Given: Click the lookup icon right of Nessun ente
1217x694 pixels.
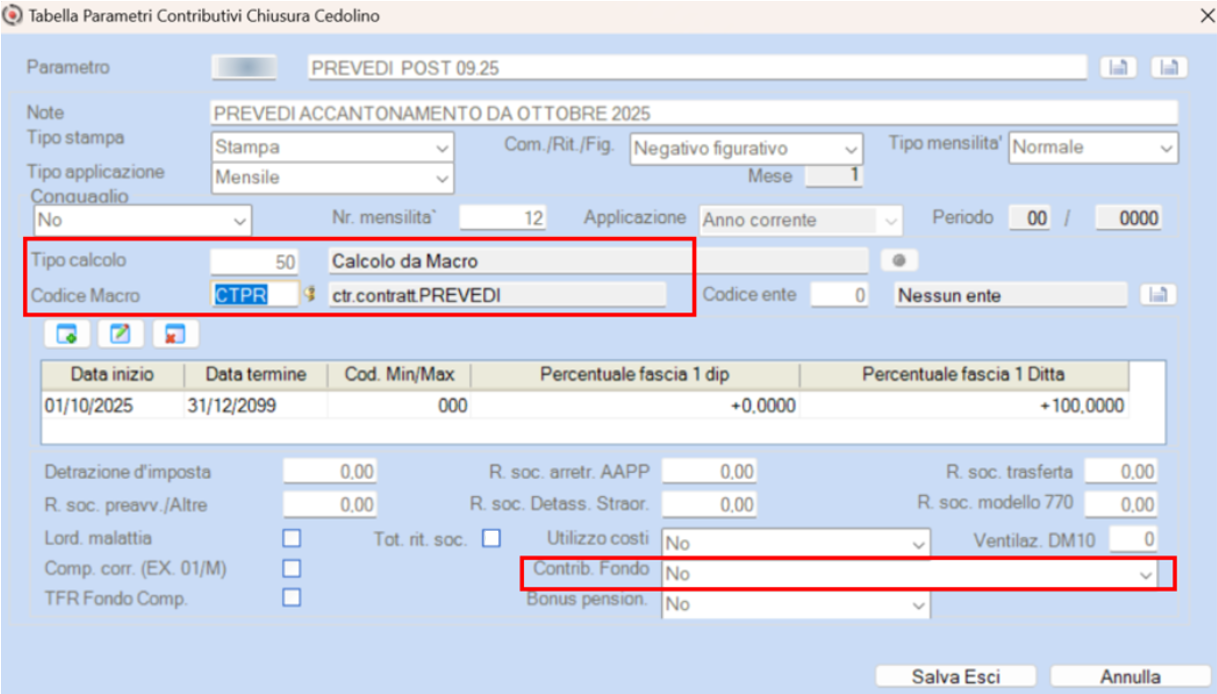Looking at the screenshot, I should [1158, 294].
